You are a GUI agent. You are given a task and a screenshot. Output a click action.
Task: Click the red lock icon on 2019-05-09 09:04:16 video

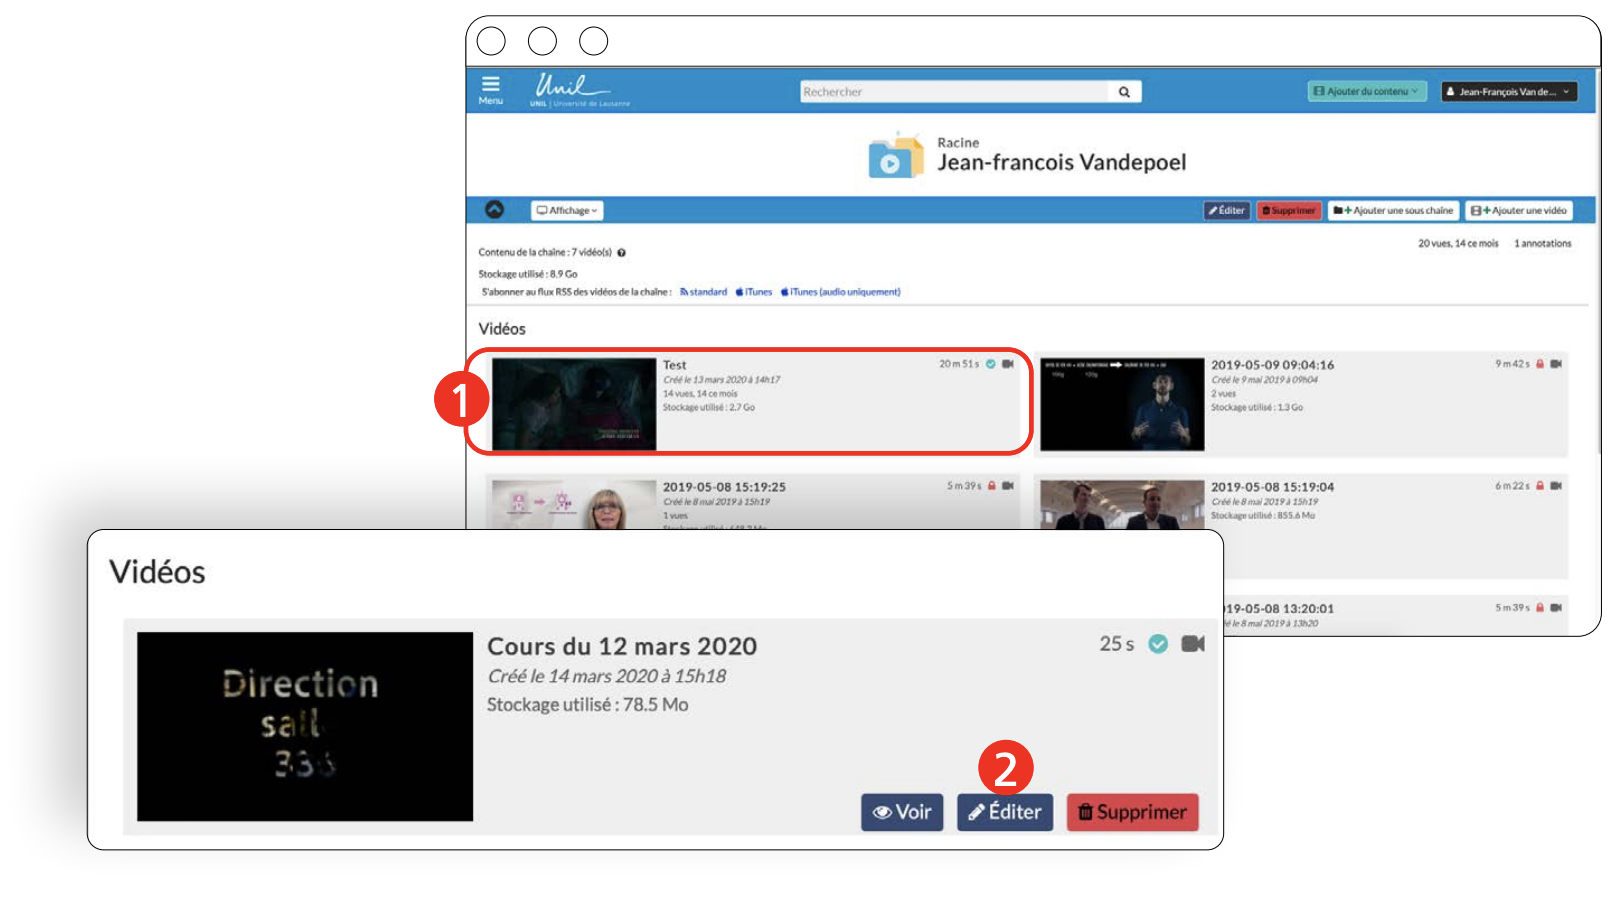pyautogui.click(x=1540, y=364)
